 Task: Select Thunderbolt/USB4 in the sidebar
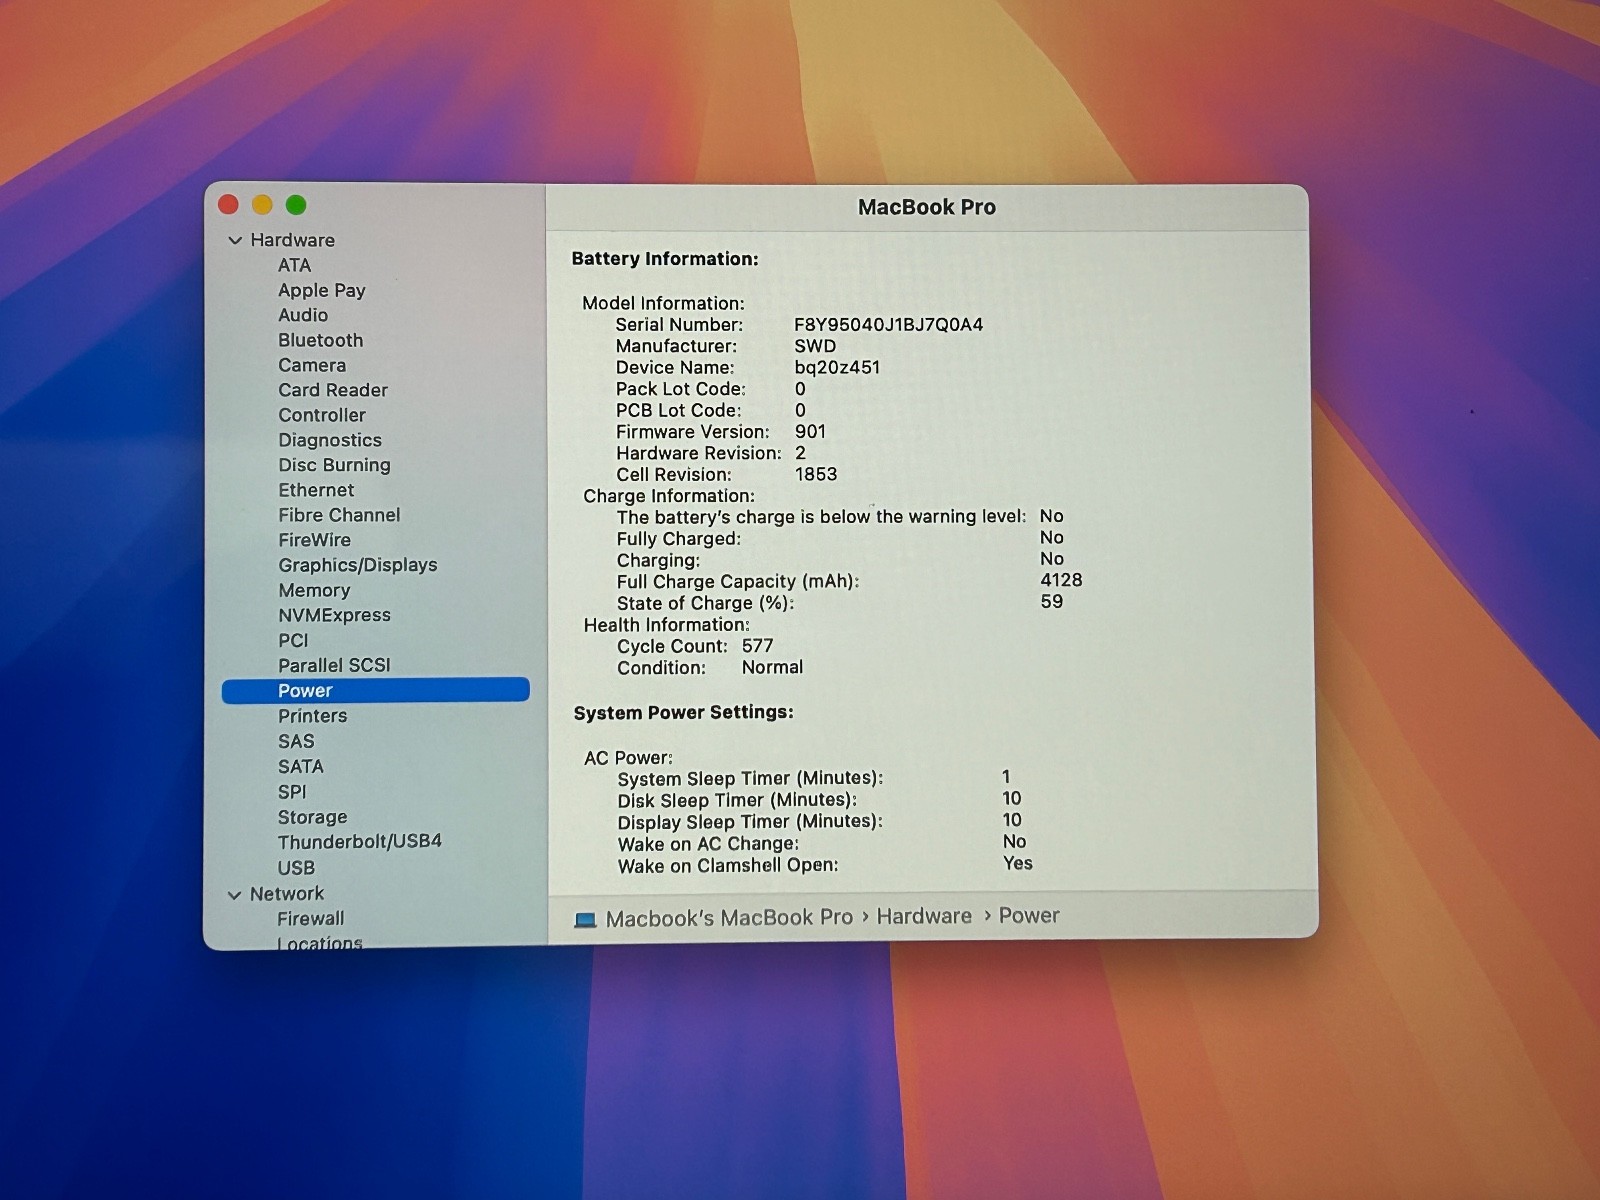[359, 841]
